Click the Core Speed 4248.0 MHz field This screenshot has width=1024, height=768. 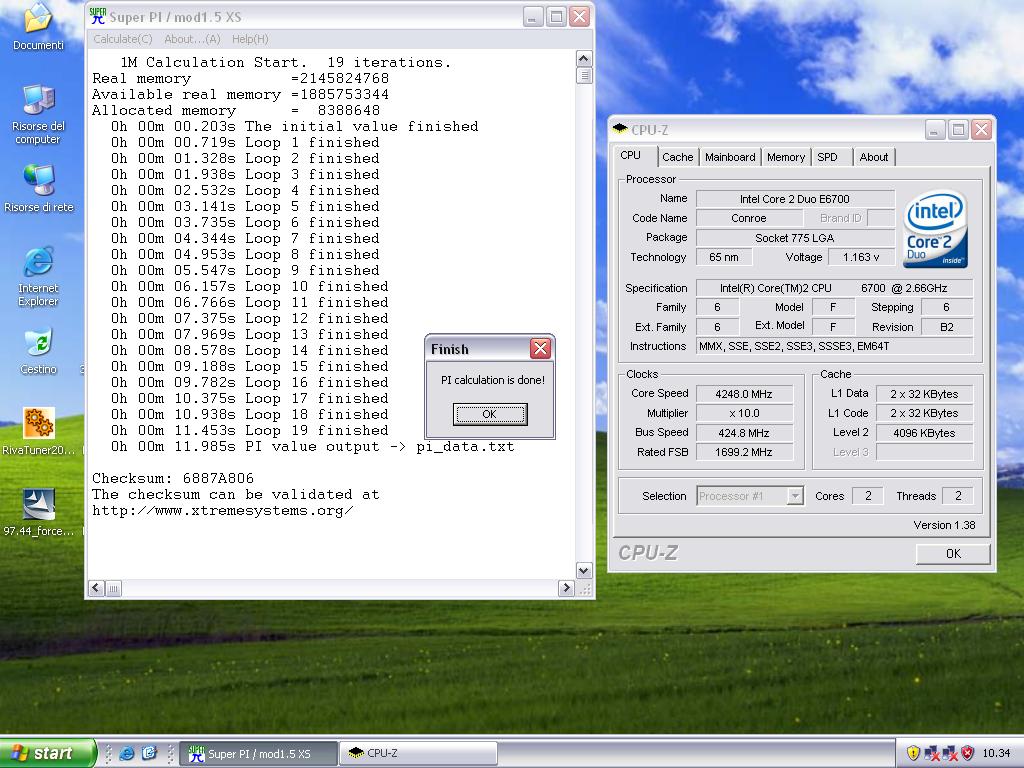coord(744,394)
